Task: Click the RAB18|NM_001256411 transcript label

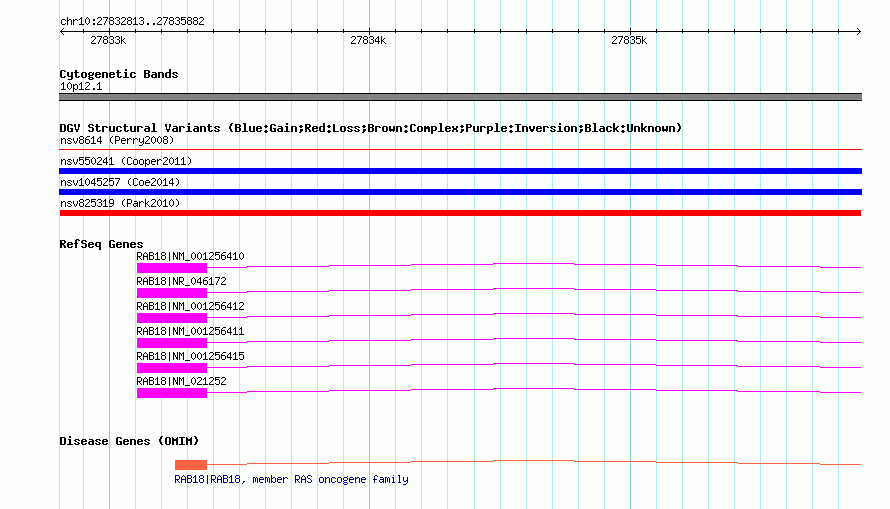Action: (x=190, y=331)
